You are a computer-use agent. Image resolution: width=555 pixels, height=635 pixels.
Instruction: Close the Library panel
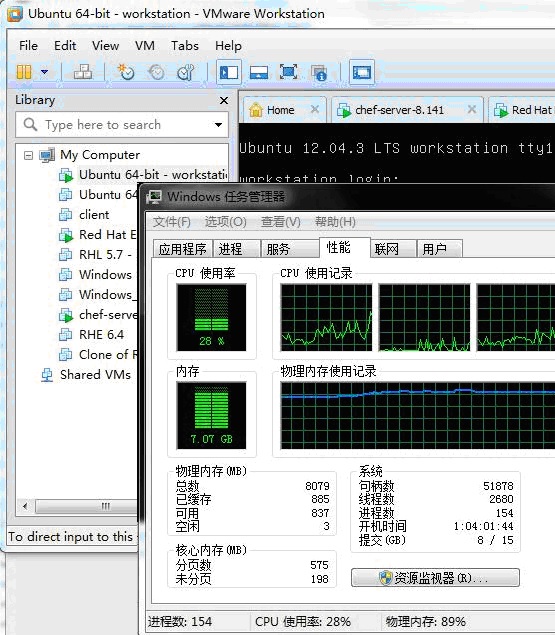click(224, 100)
